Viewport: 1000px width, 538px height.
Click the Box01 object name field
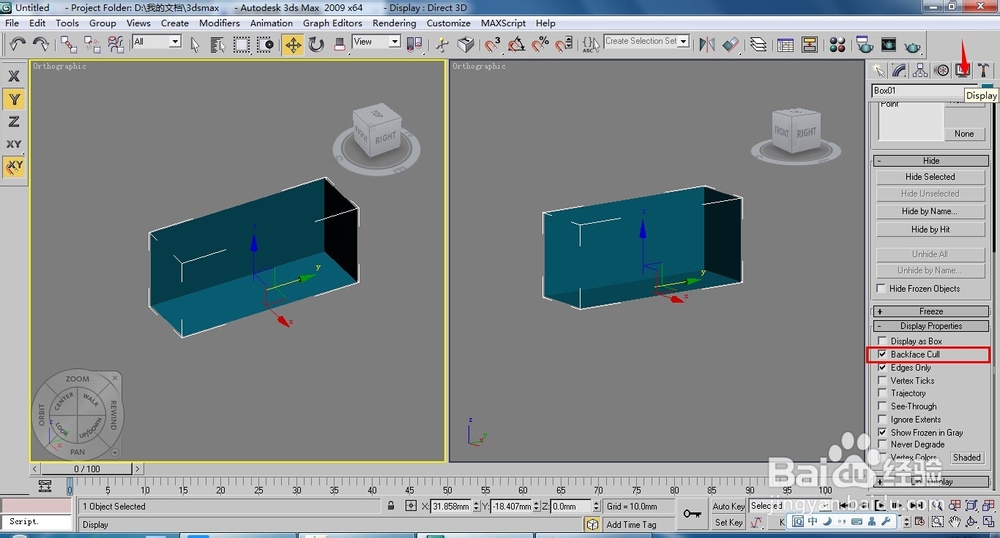[x=926, y=91]
